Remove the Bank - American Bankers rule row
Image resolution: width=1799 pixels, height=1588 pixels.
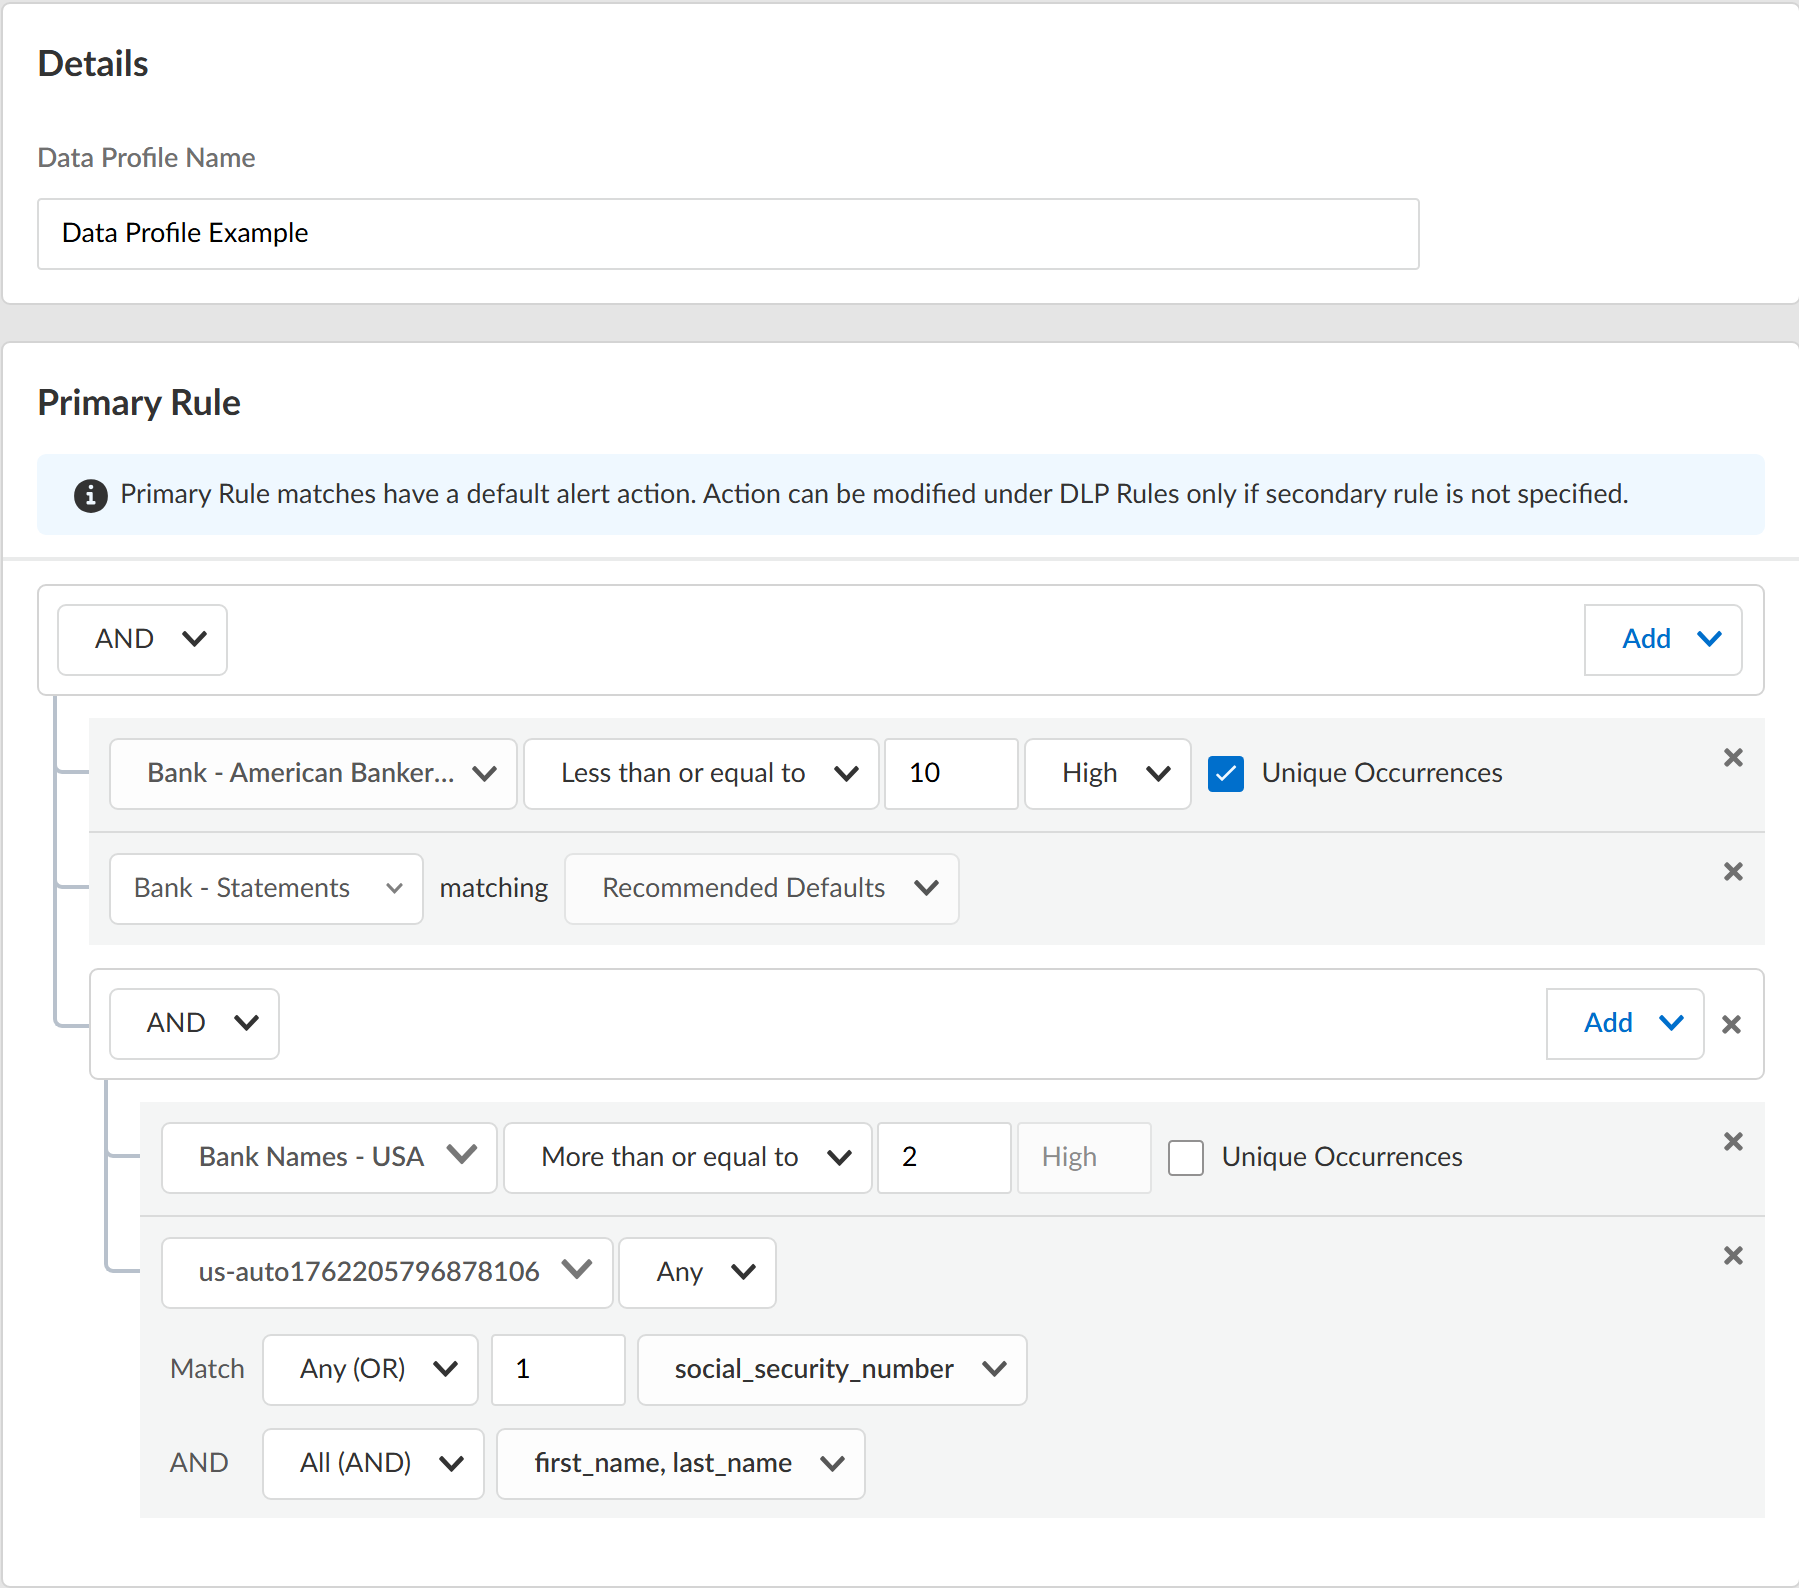click(x=1733, y=758)
